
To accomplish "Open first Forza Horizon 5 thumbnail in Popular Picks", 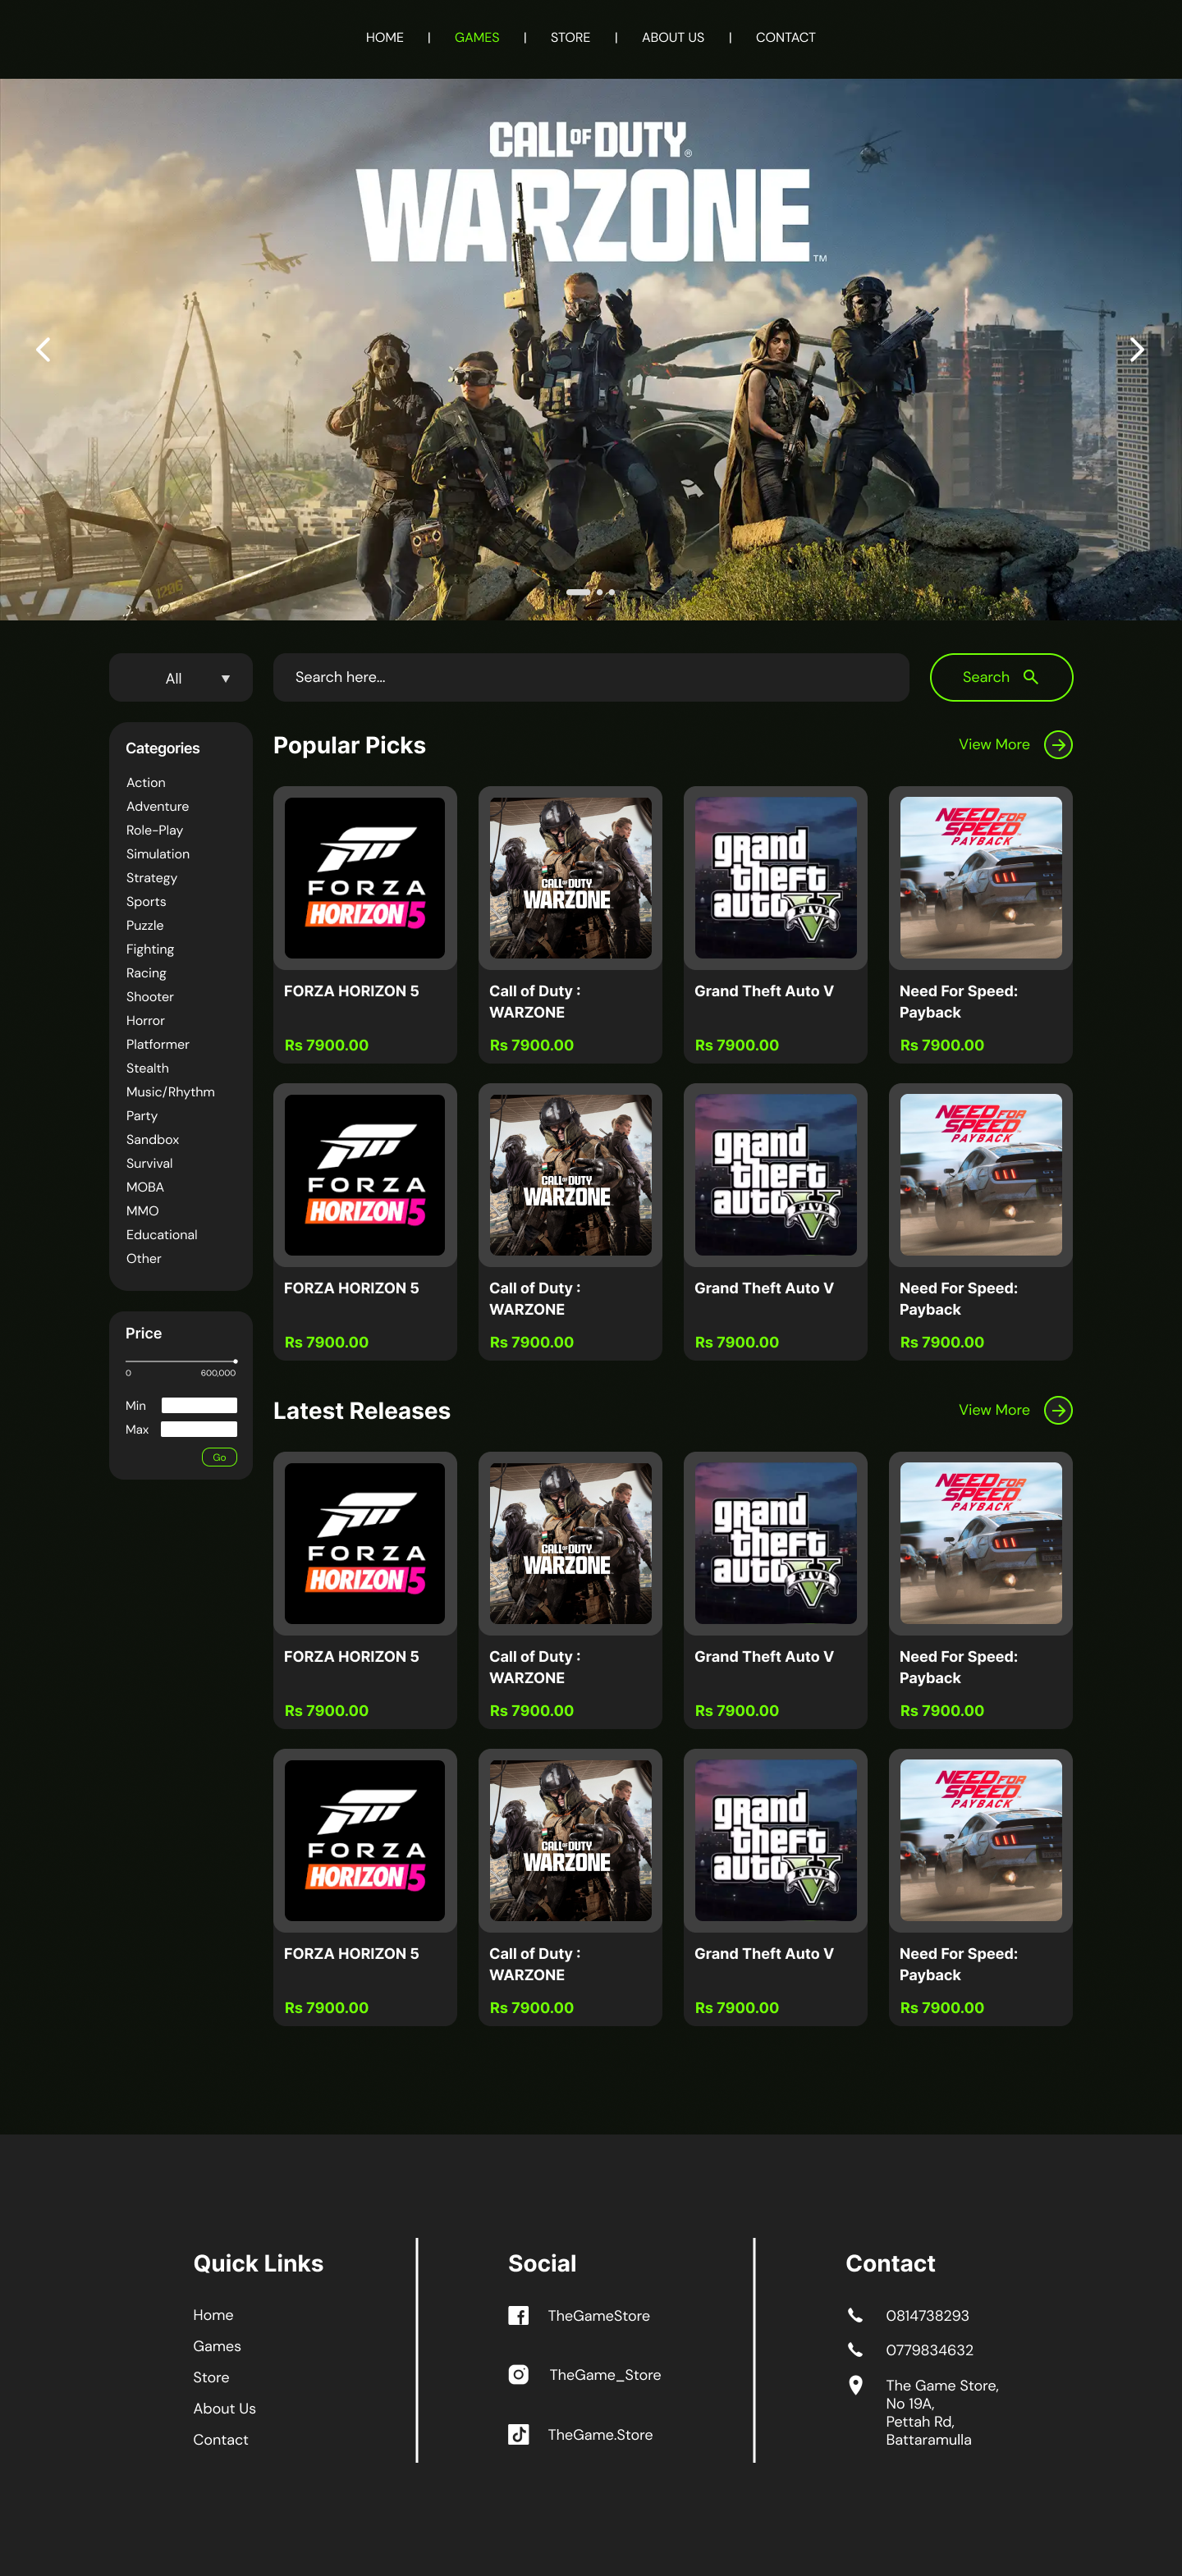I will (x=365, y=878).
